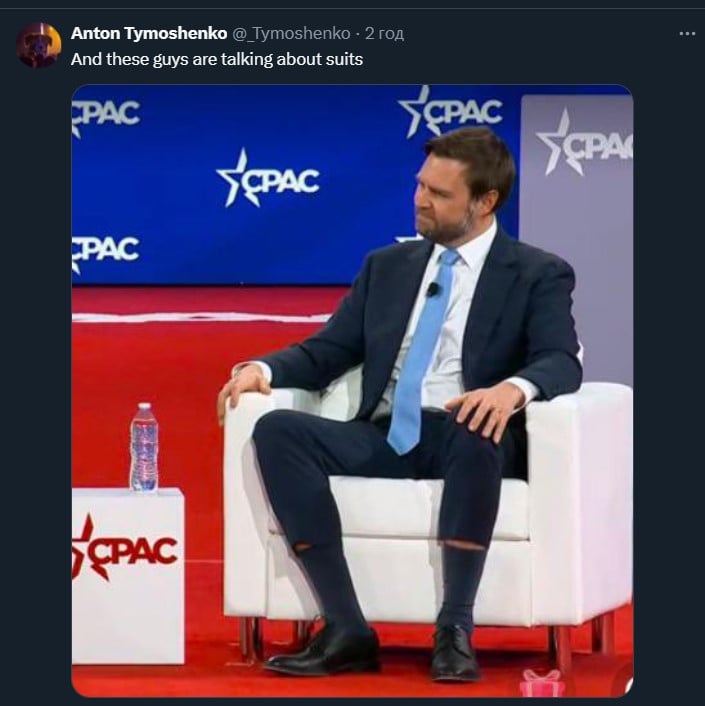705x706 pixels.
Task: Click the middle-left CPAC logo on backdrop
Action: pos(104,250)
